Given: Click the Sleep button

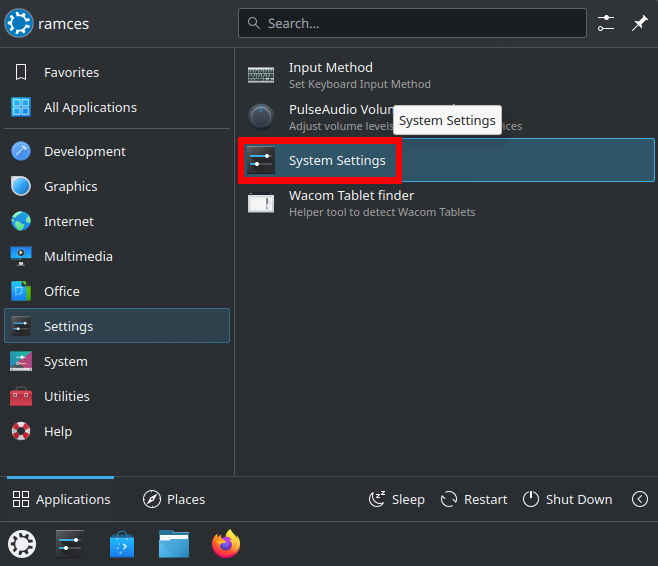Looking at the screenshot, I should click(x=397, y=499).
